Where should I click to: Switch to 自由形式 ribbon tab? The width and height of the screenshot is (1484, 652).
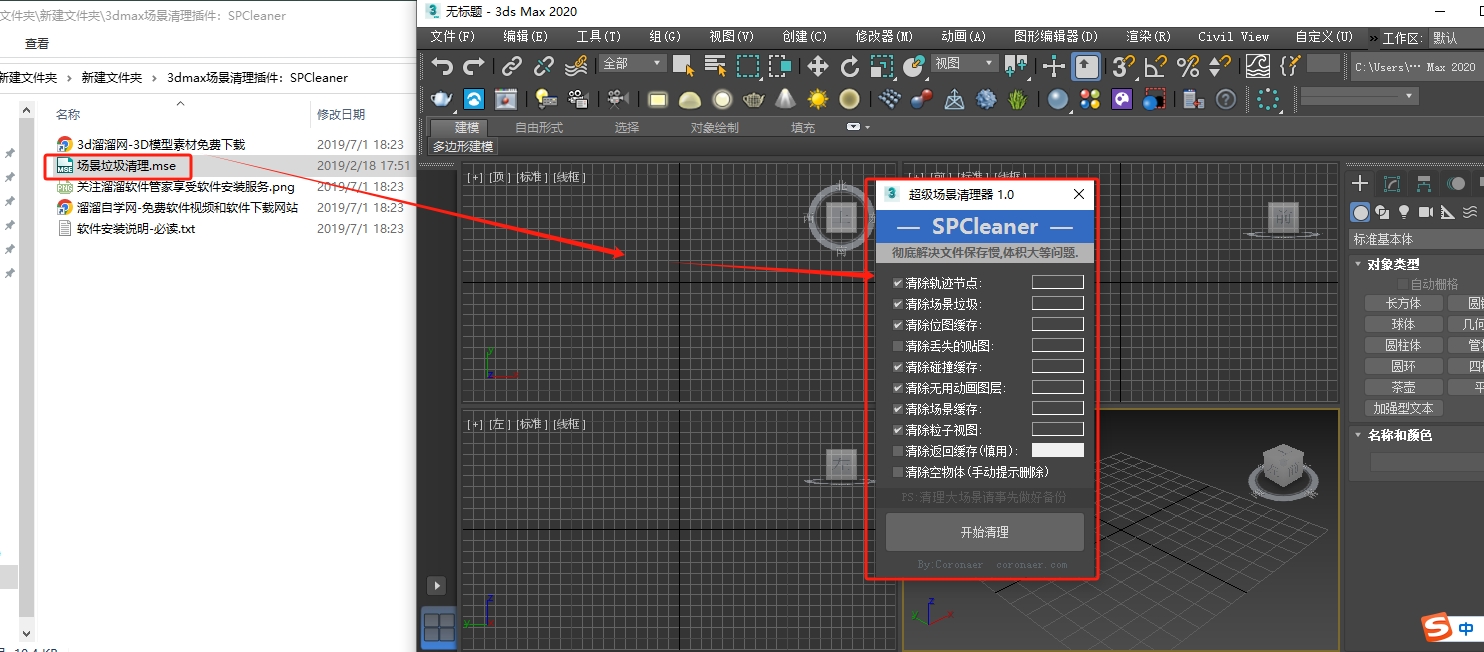click(x=539, y=128)
